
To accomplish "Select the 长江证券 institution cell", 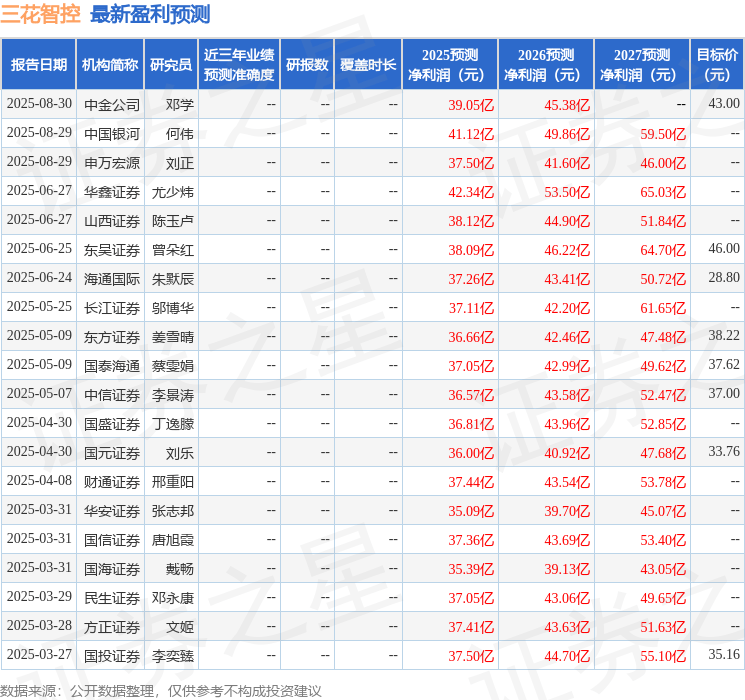I will point(112,307).
